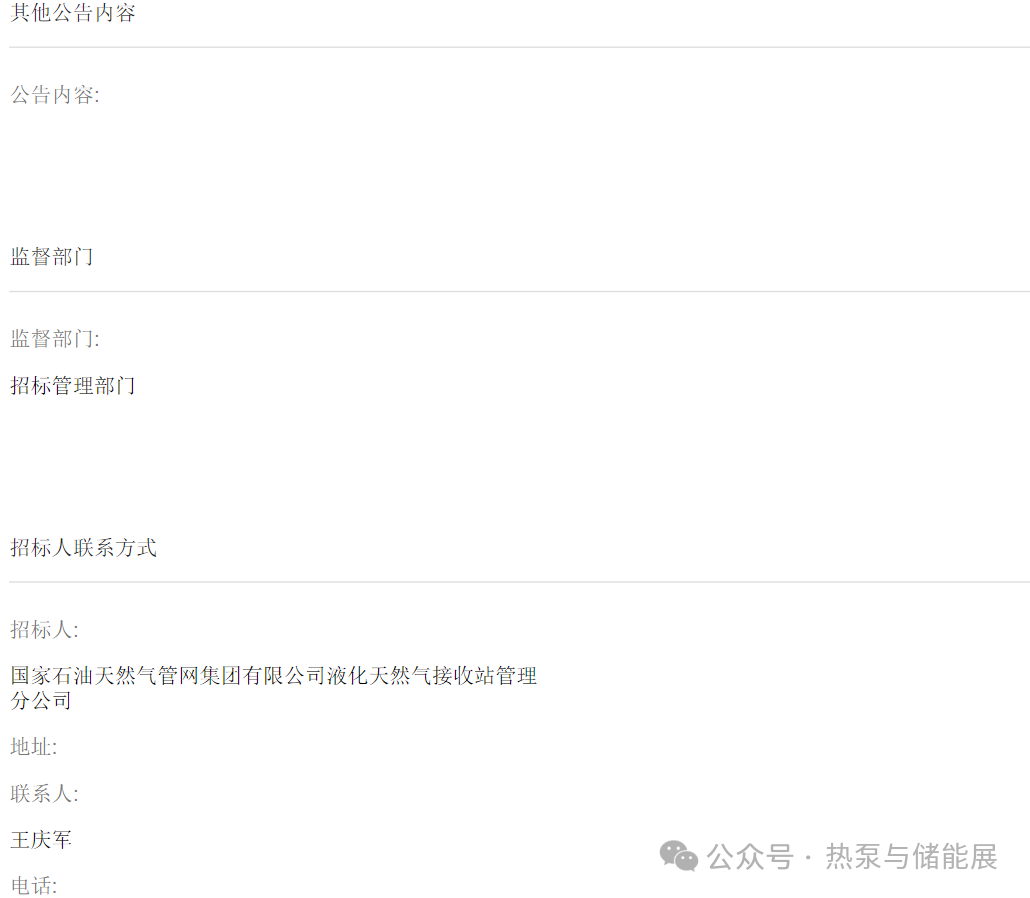The image size is (1030, 898).
Task: Click the 招标人: field label
Action: click(x=45, y=629)
